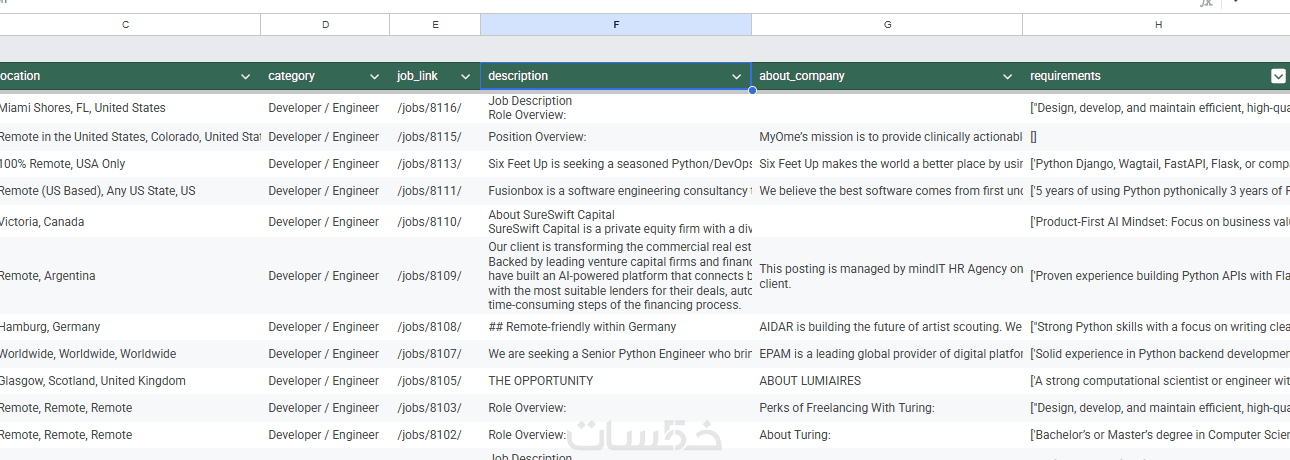1290x460 pixels.
Task: Select the 'Bachelor's or Master's degree' requirements cell
Action: 1157,435
